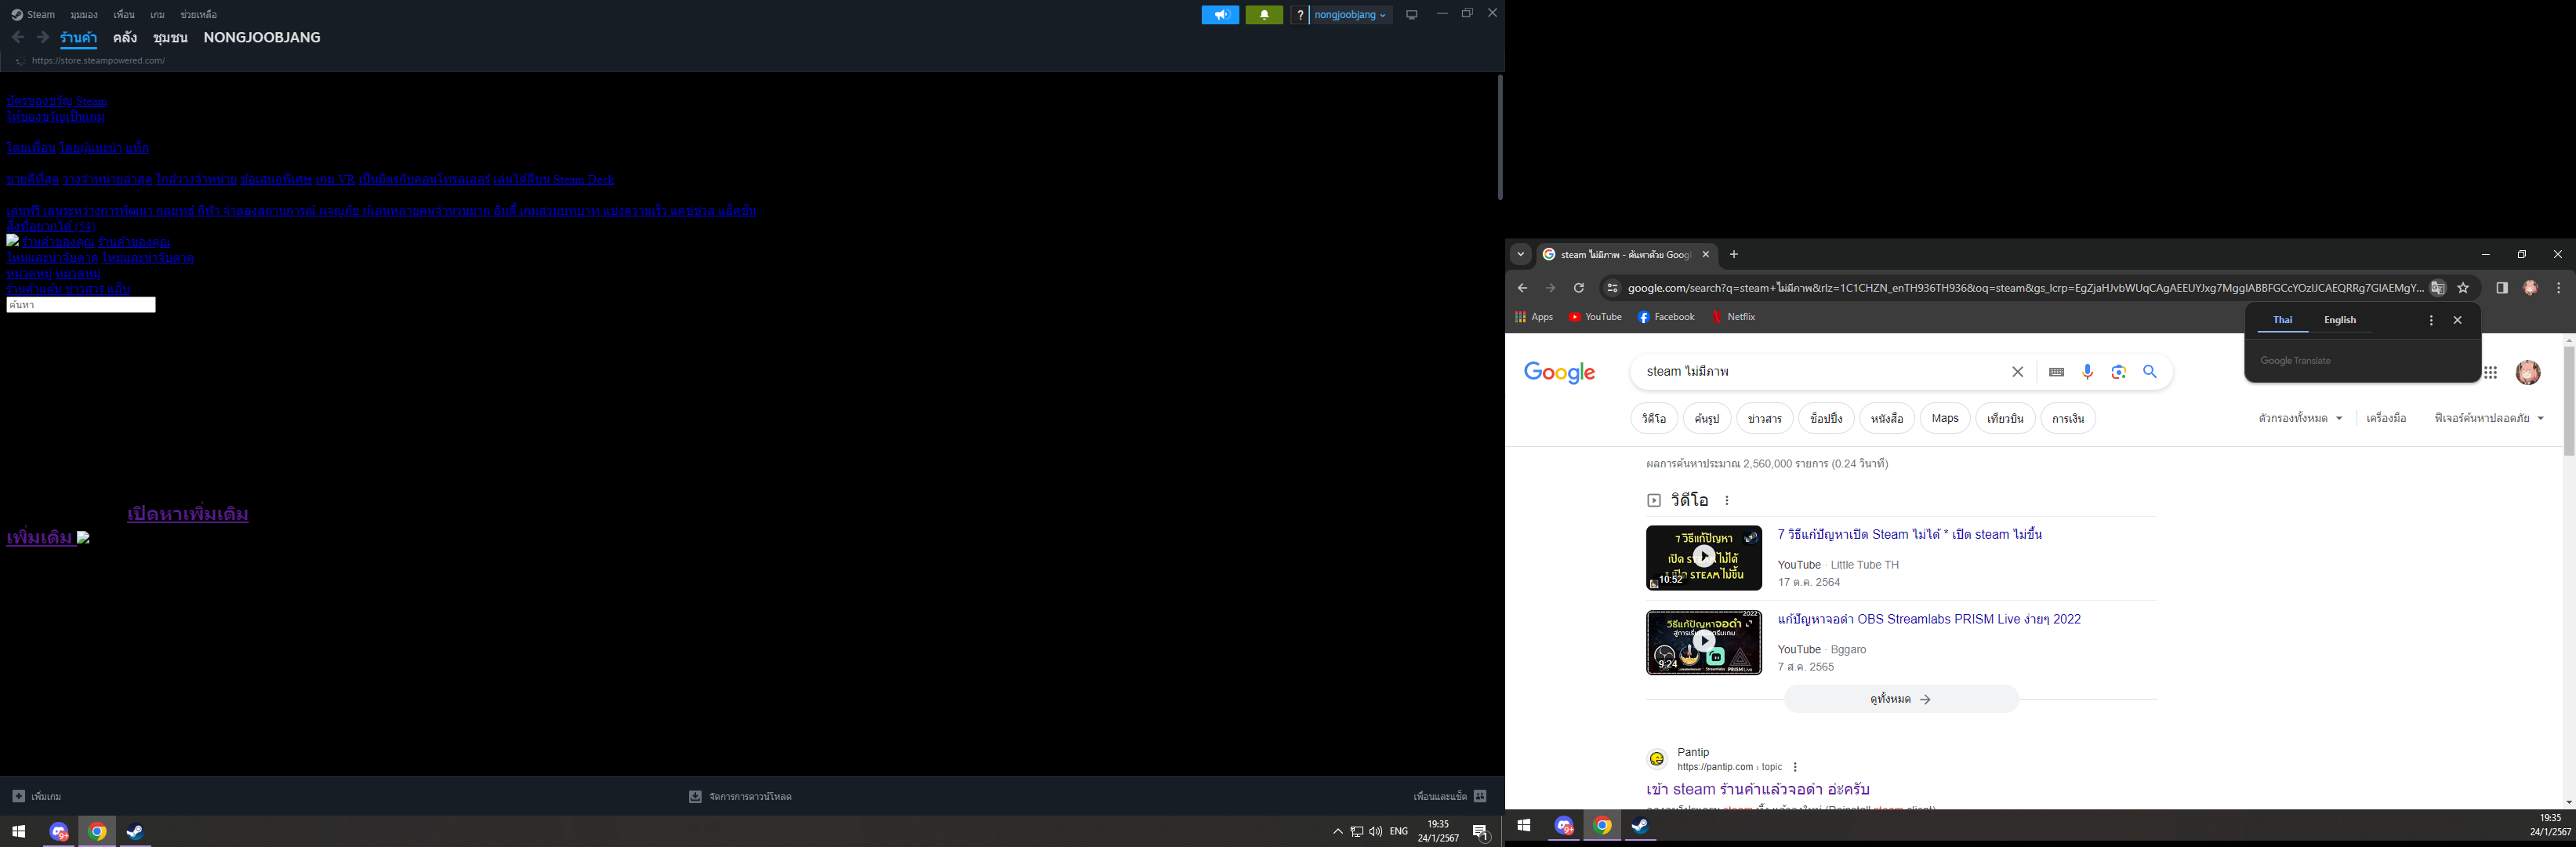Open Steam friends and chat icon
This screenshot has height=847, width=2576.
(x=1480, y=796)
